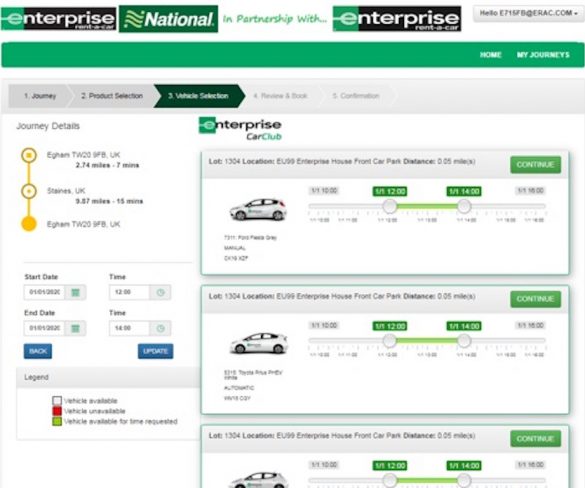
Task: Go back to step 1. Journey
Action: click(x=40, y=96)
